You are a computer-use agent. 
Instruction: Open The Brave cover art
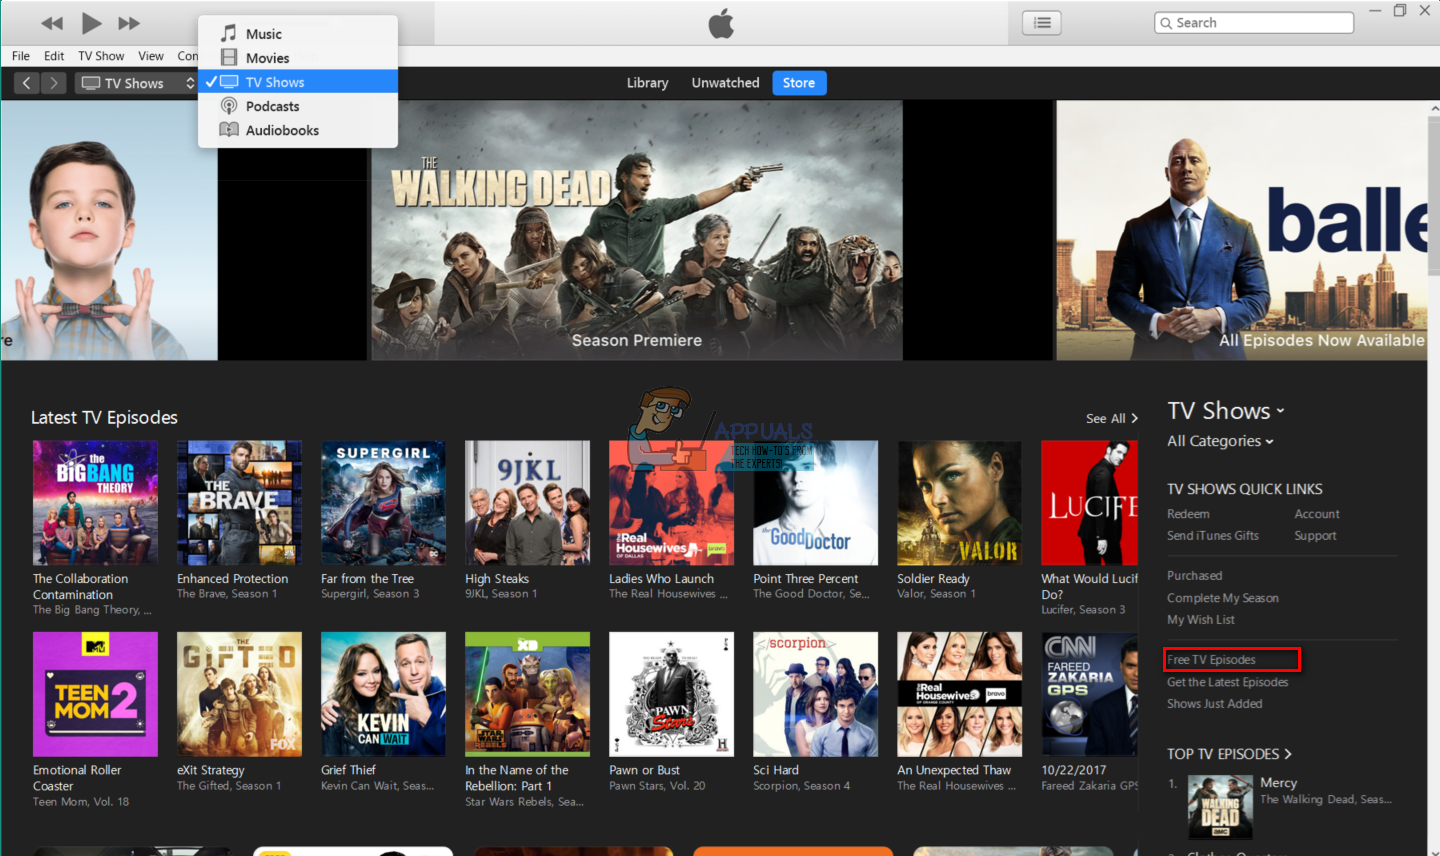[x=239, y=503]
